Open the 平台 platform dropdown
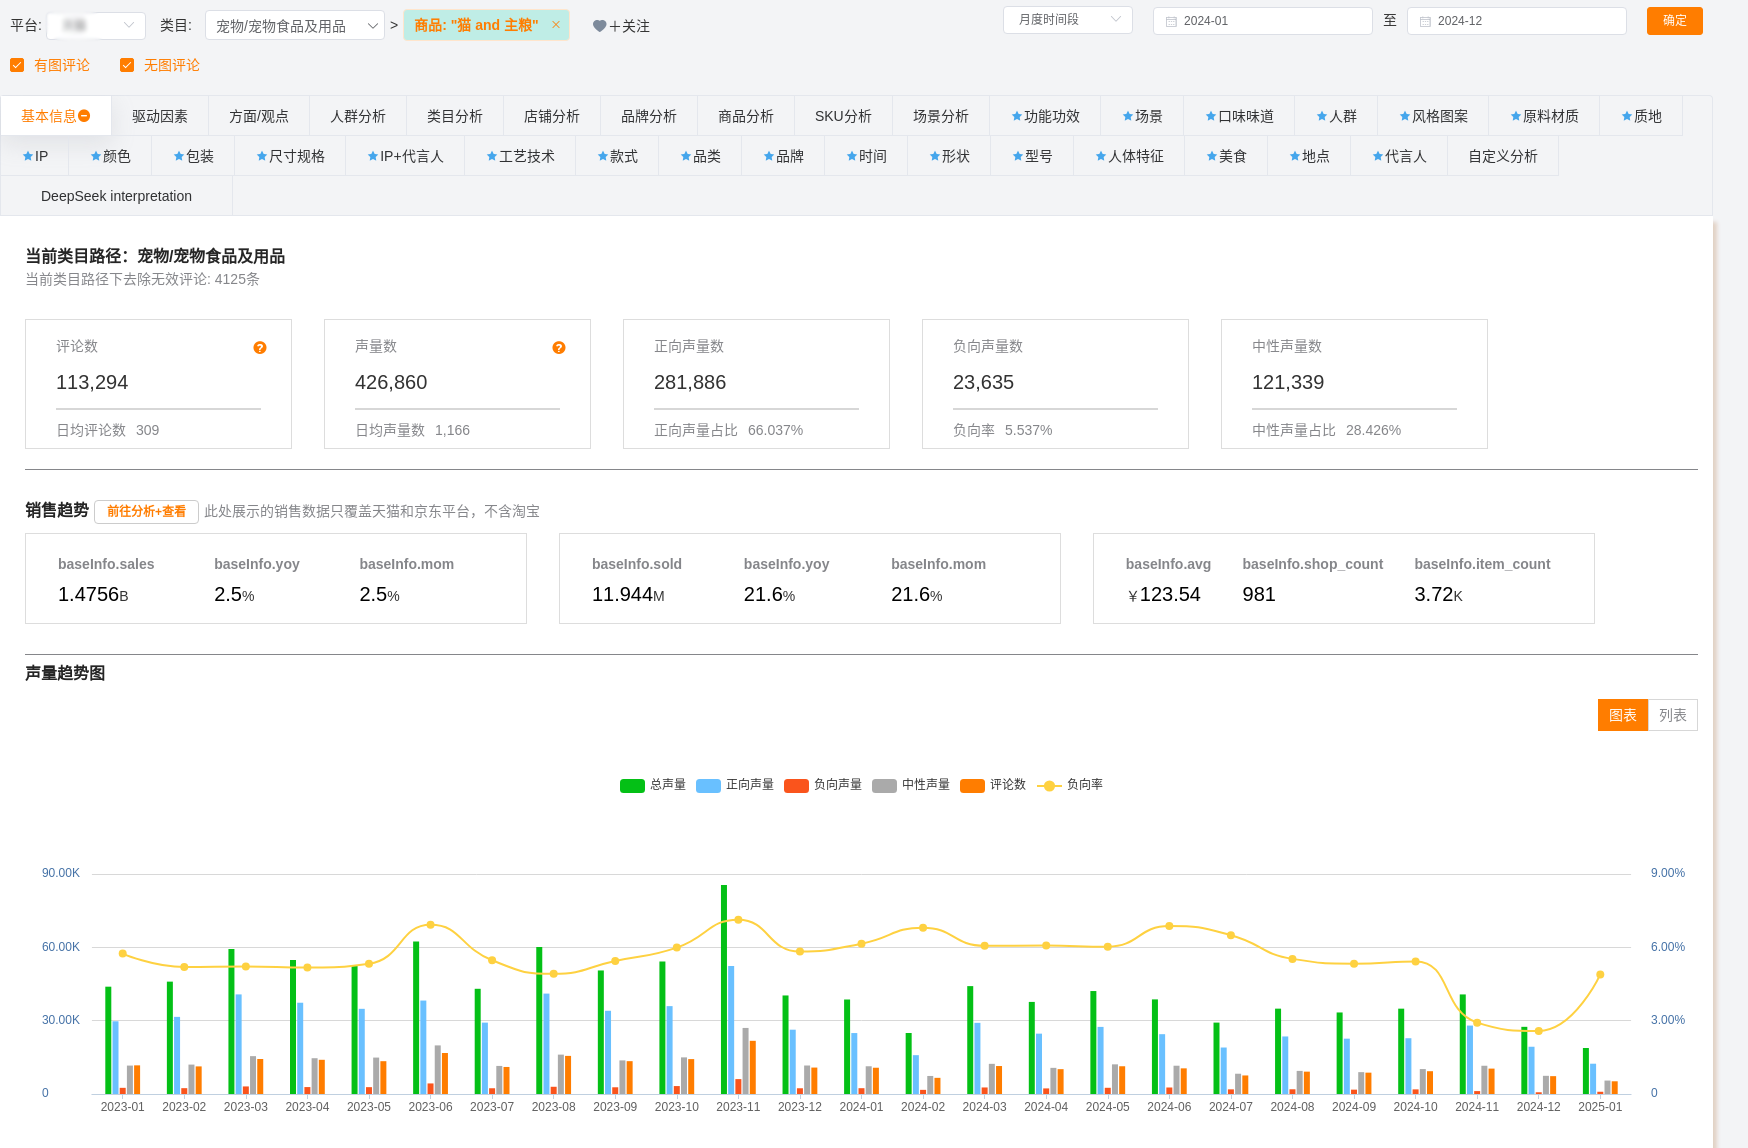1748x1148 pixels. tap(96, 25)
